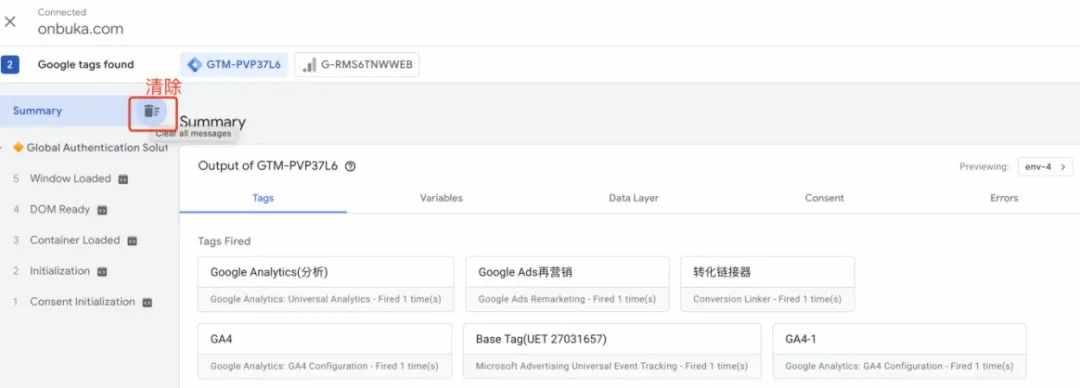Click the Tags Fired heading
Viewport: 1080px width, 388px height.
(224, 241)
